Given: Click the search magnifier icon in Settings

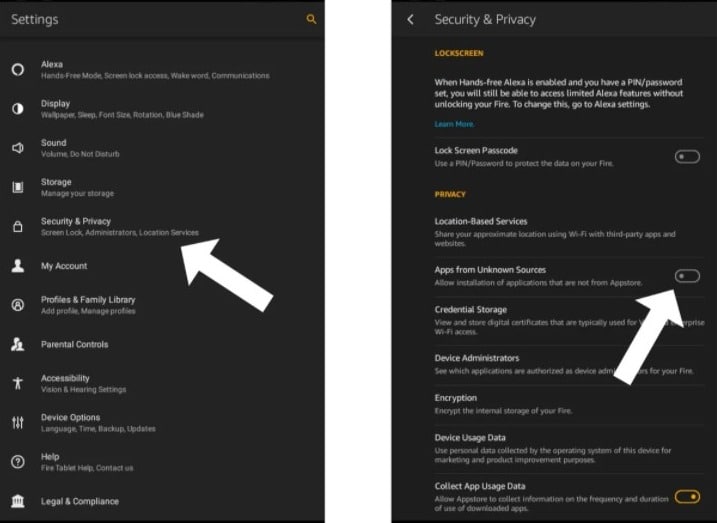Looking at the screenshot, I should 311,19.
